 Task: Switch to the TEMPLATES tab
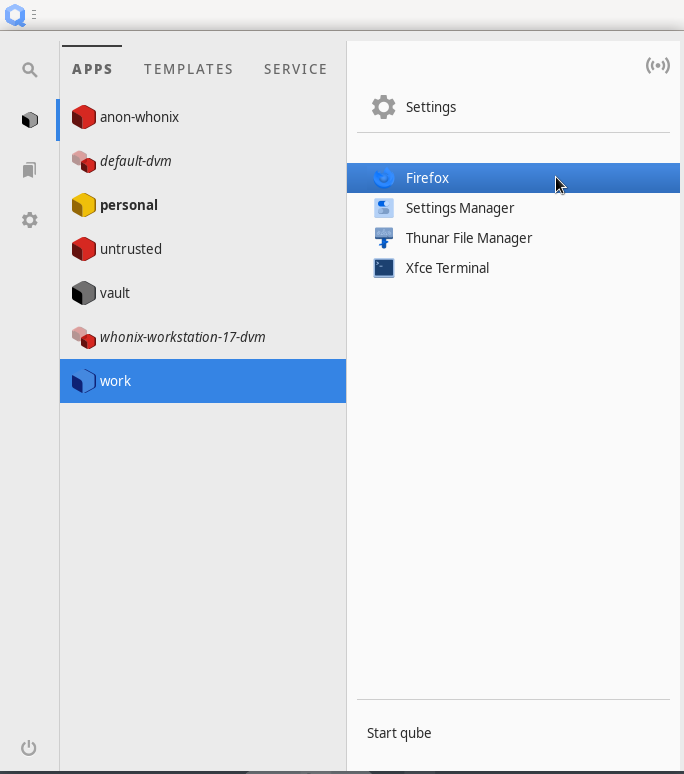pos(189,69)
